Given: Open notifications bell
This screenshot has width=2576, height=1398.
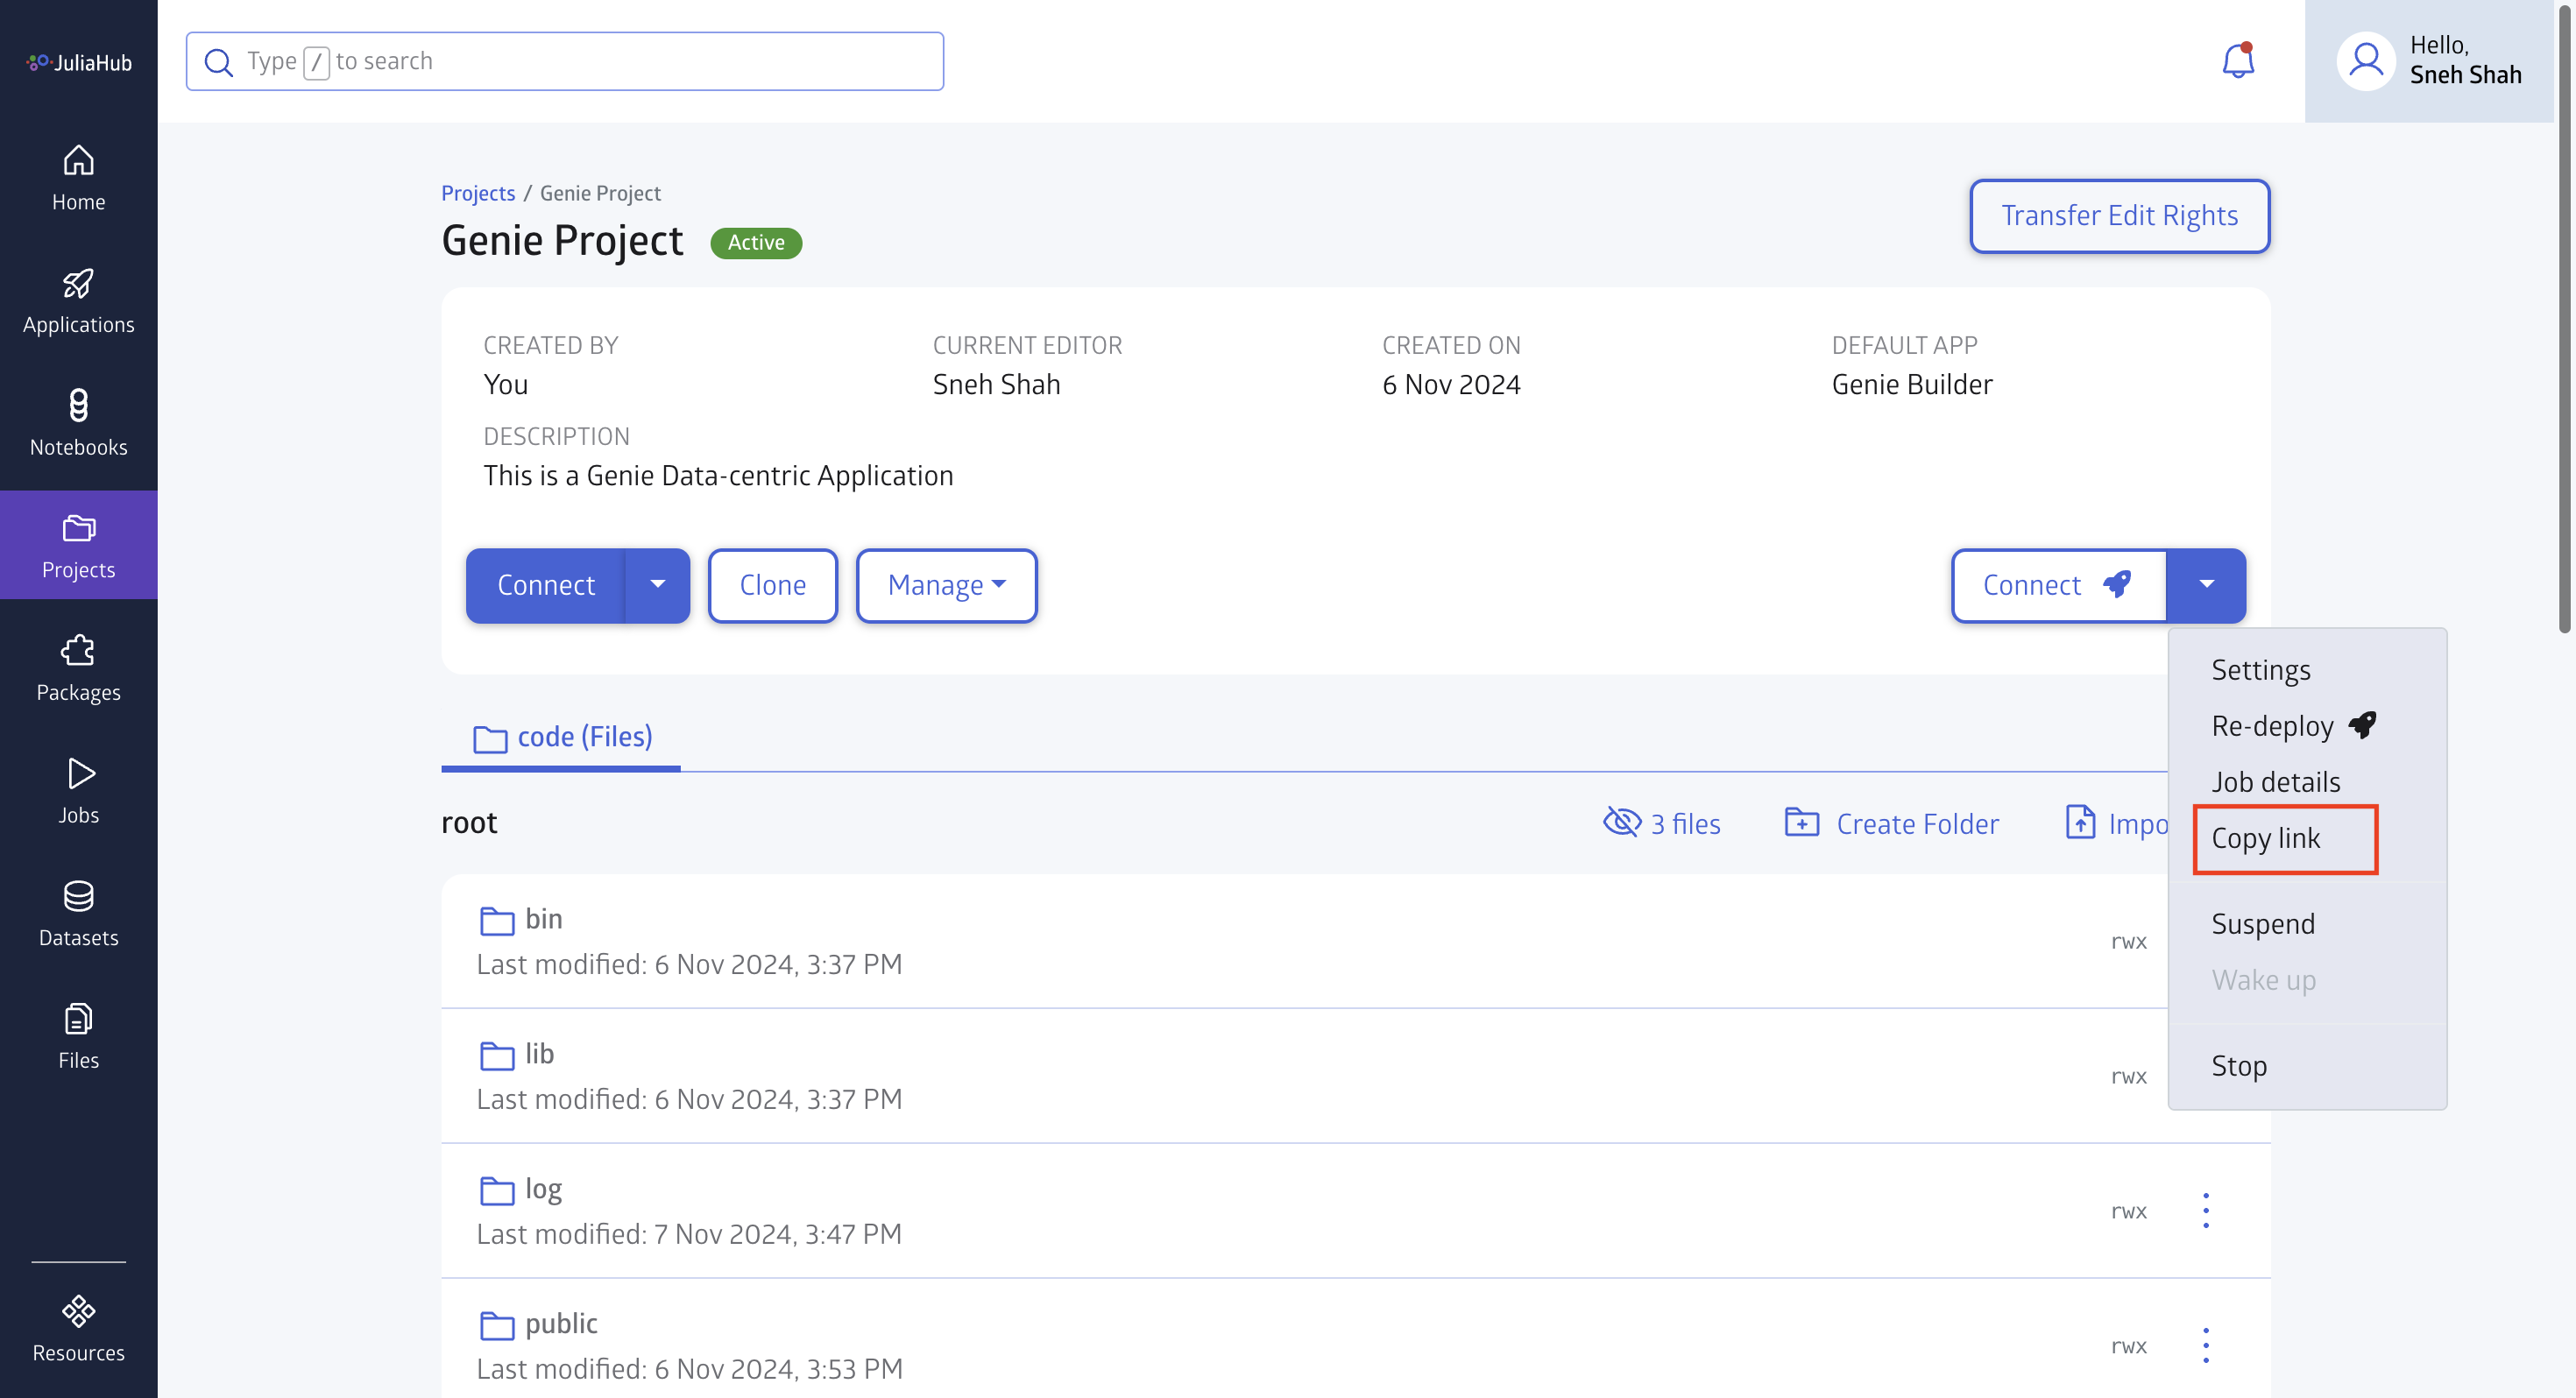Looking at the screenshot, I should click(2238, 61).
